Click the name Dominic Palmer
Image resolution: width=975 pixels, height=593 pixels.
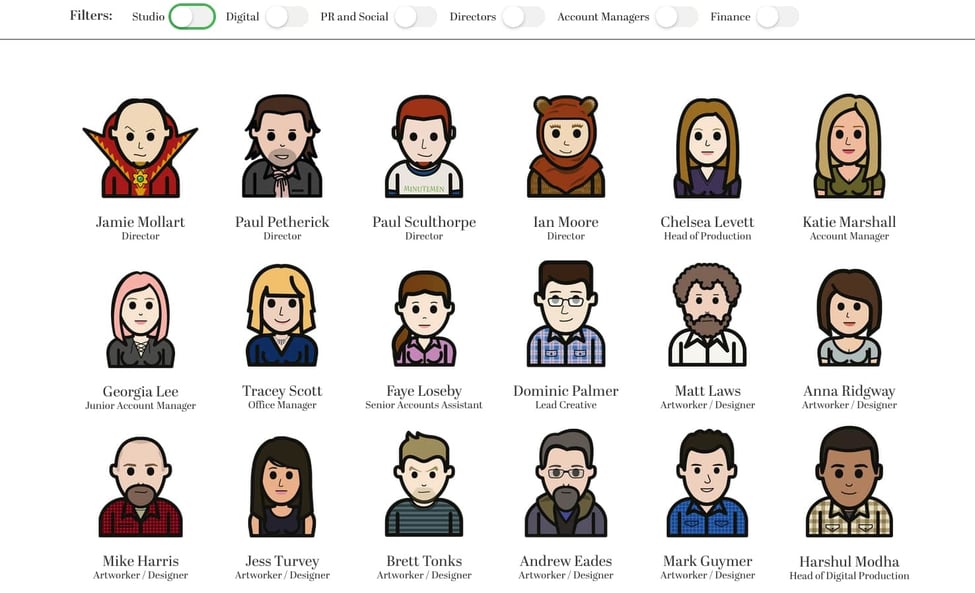coord(566,391)
